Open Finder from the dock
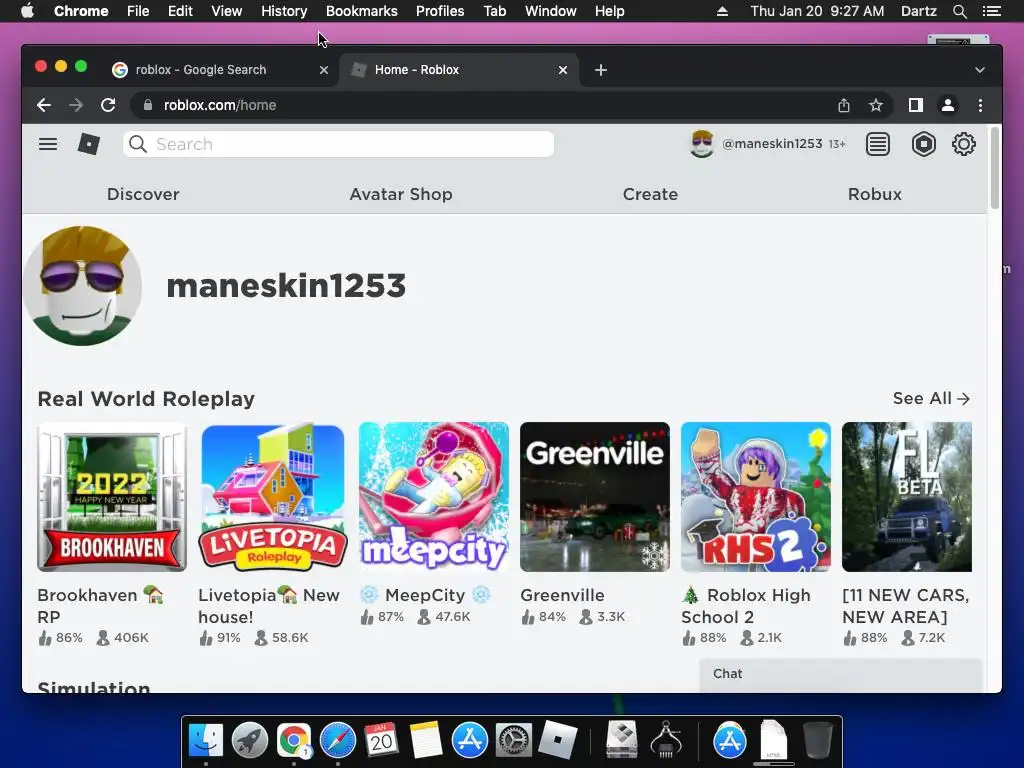Screen dimensions: 1024x768 [x=206, y=740]
